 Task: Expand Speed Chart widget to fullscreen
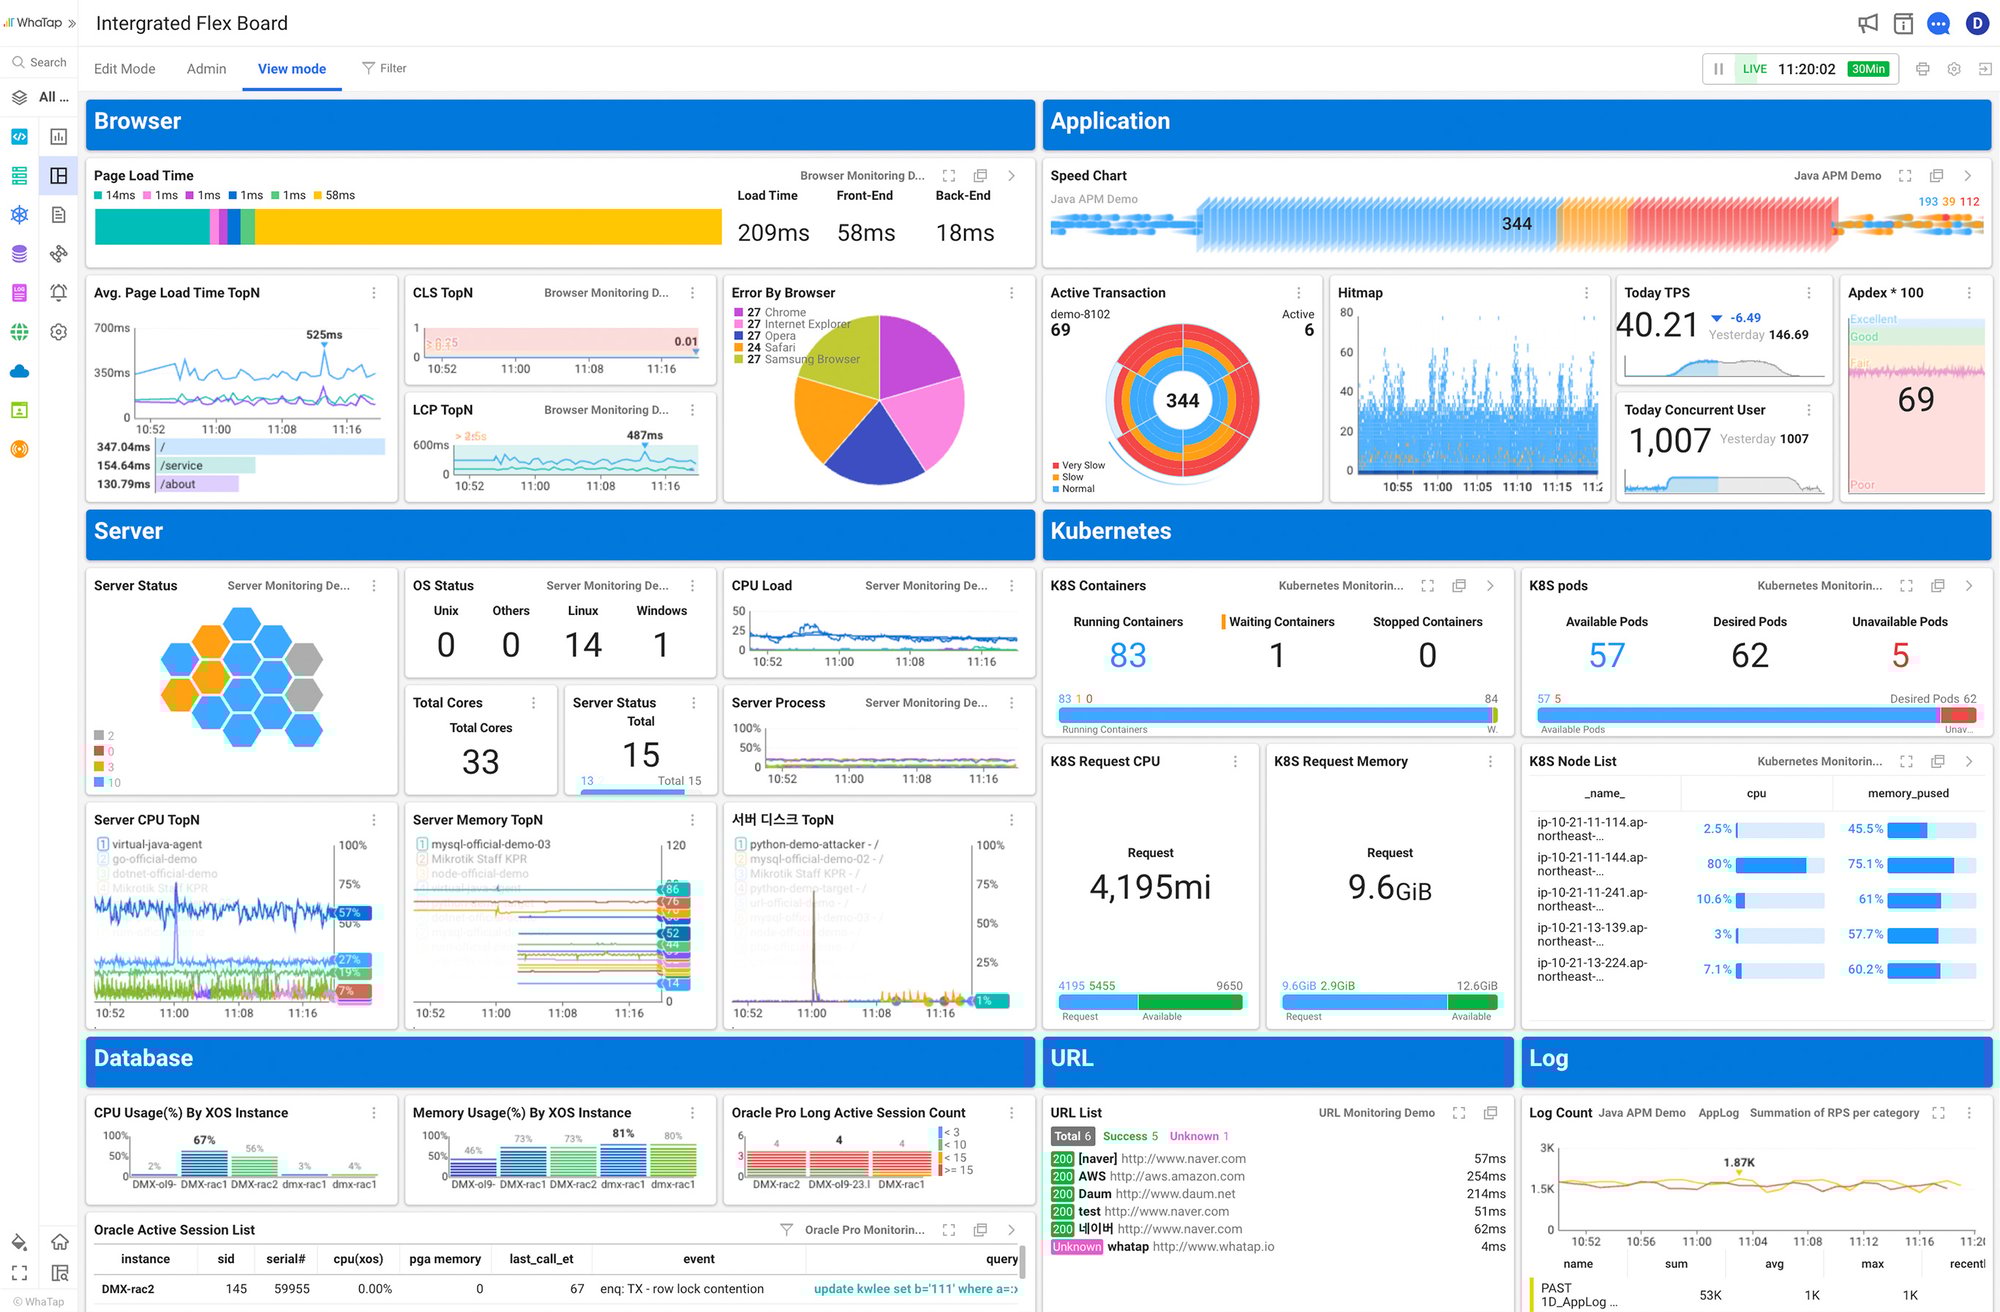tap(1905, 176)
